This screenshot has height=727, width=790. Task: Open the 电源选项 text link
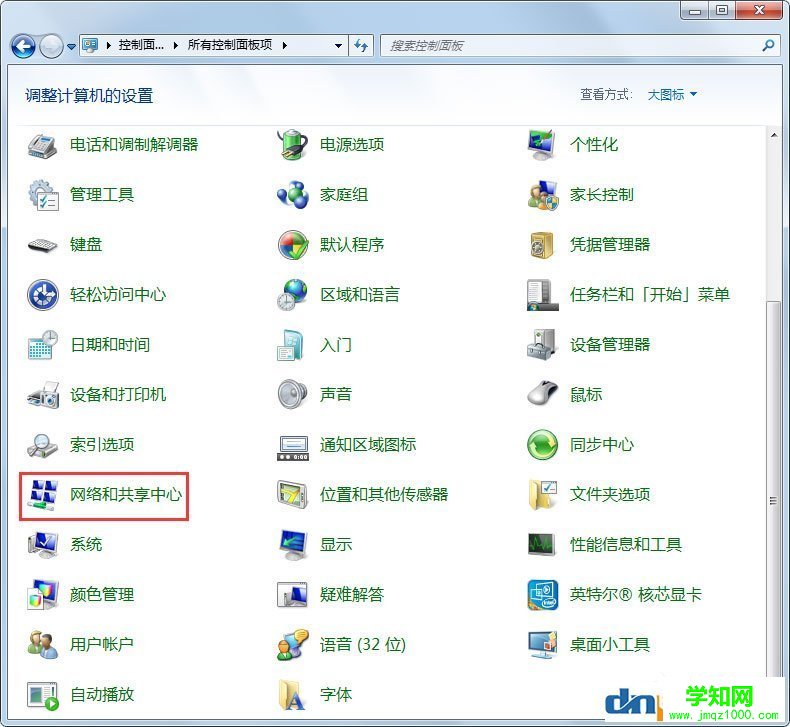pyautogui.click(x=352, y=145)
